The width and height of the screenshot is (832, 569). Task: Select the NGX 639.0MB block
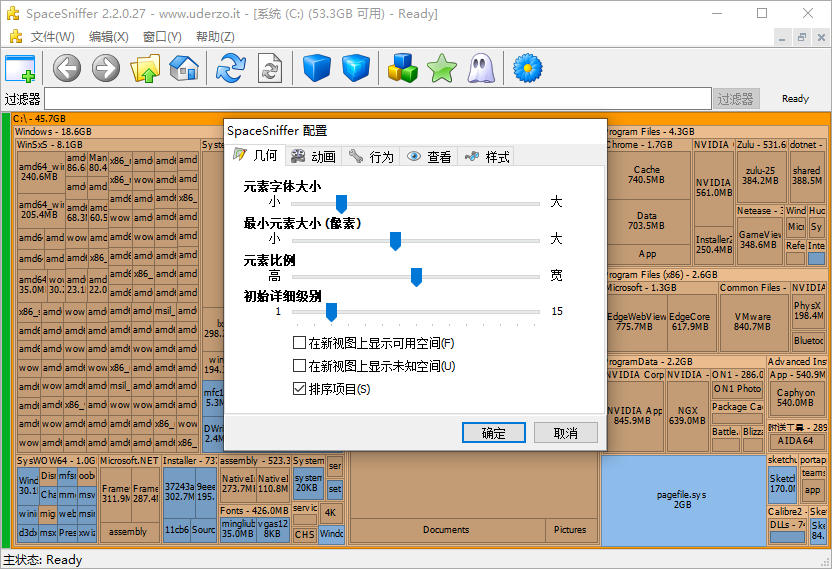coord(688,416)
